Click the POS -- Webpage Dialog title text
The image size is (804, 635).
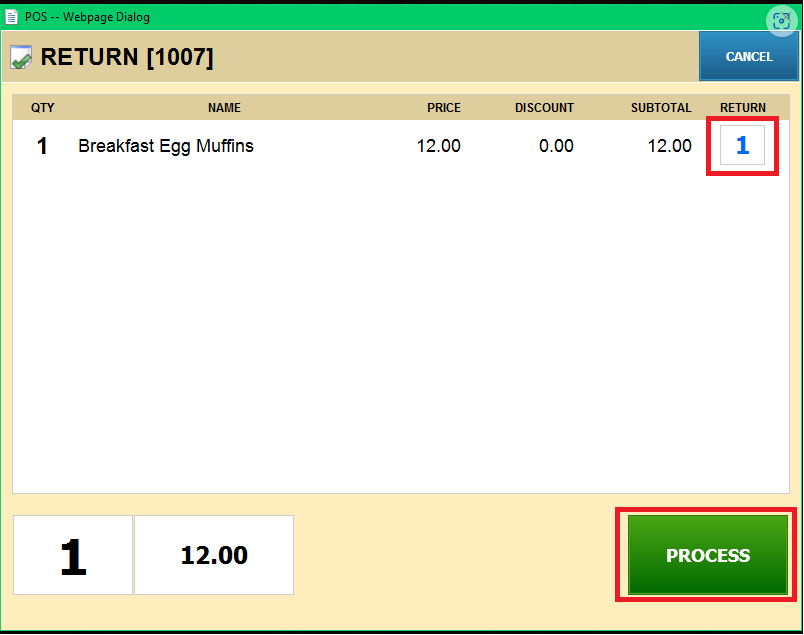click(87, 16)
